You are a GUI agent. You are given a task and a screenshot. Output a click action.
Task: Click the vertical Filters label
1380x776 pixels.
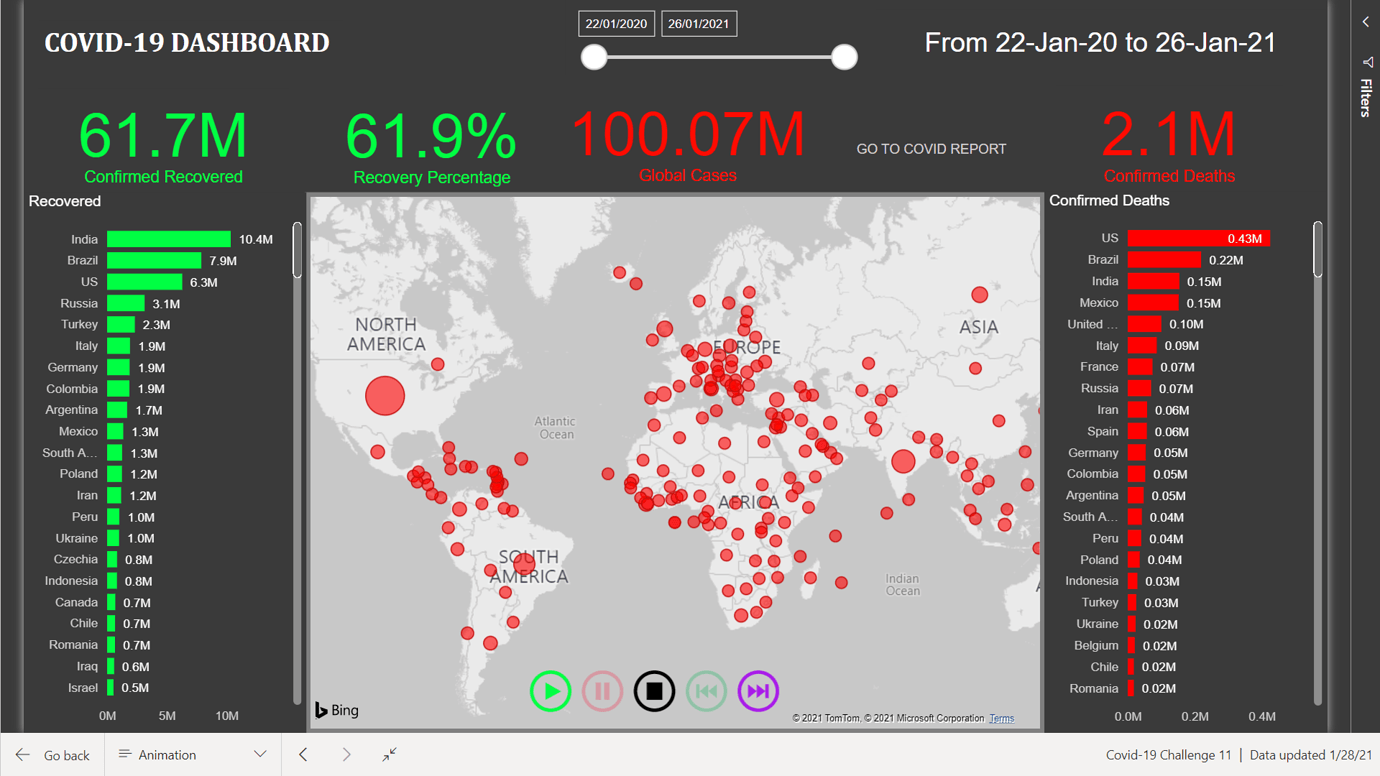click(x=1366, y=97)
